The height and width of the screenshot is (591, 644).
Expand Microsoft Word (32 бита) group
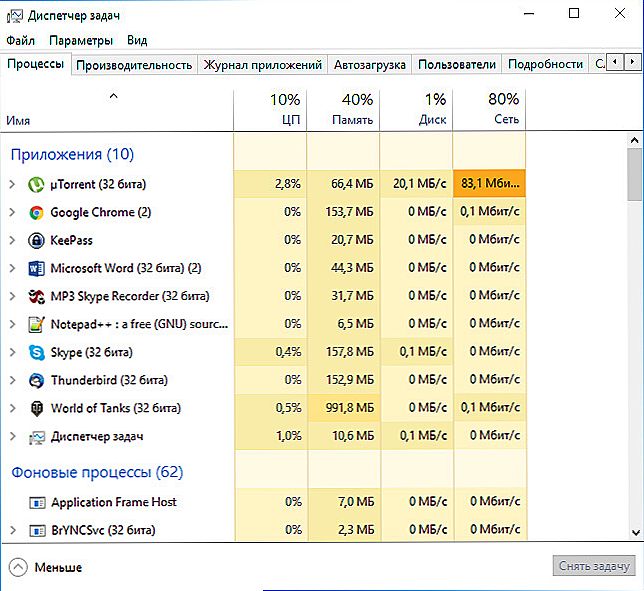12,268
